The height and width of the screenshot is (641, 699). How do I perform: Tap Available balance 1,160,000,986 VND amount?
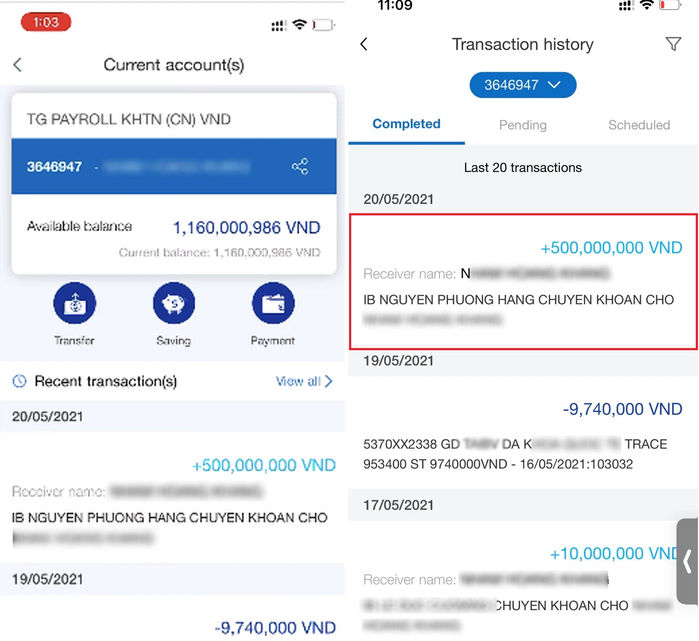[x=246, y=227]
